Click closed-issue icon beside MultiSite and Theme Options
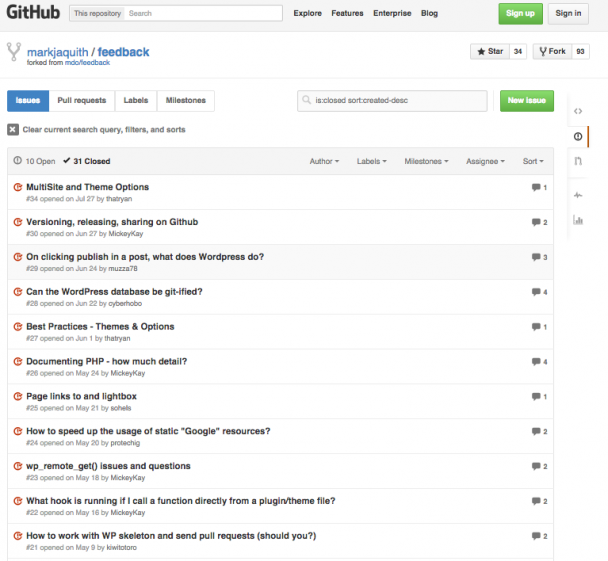The image size is (608, 561). pos(18,187)
